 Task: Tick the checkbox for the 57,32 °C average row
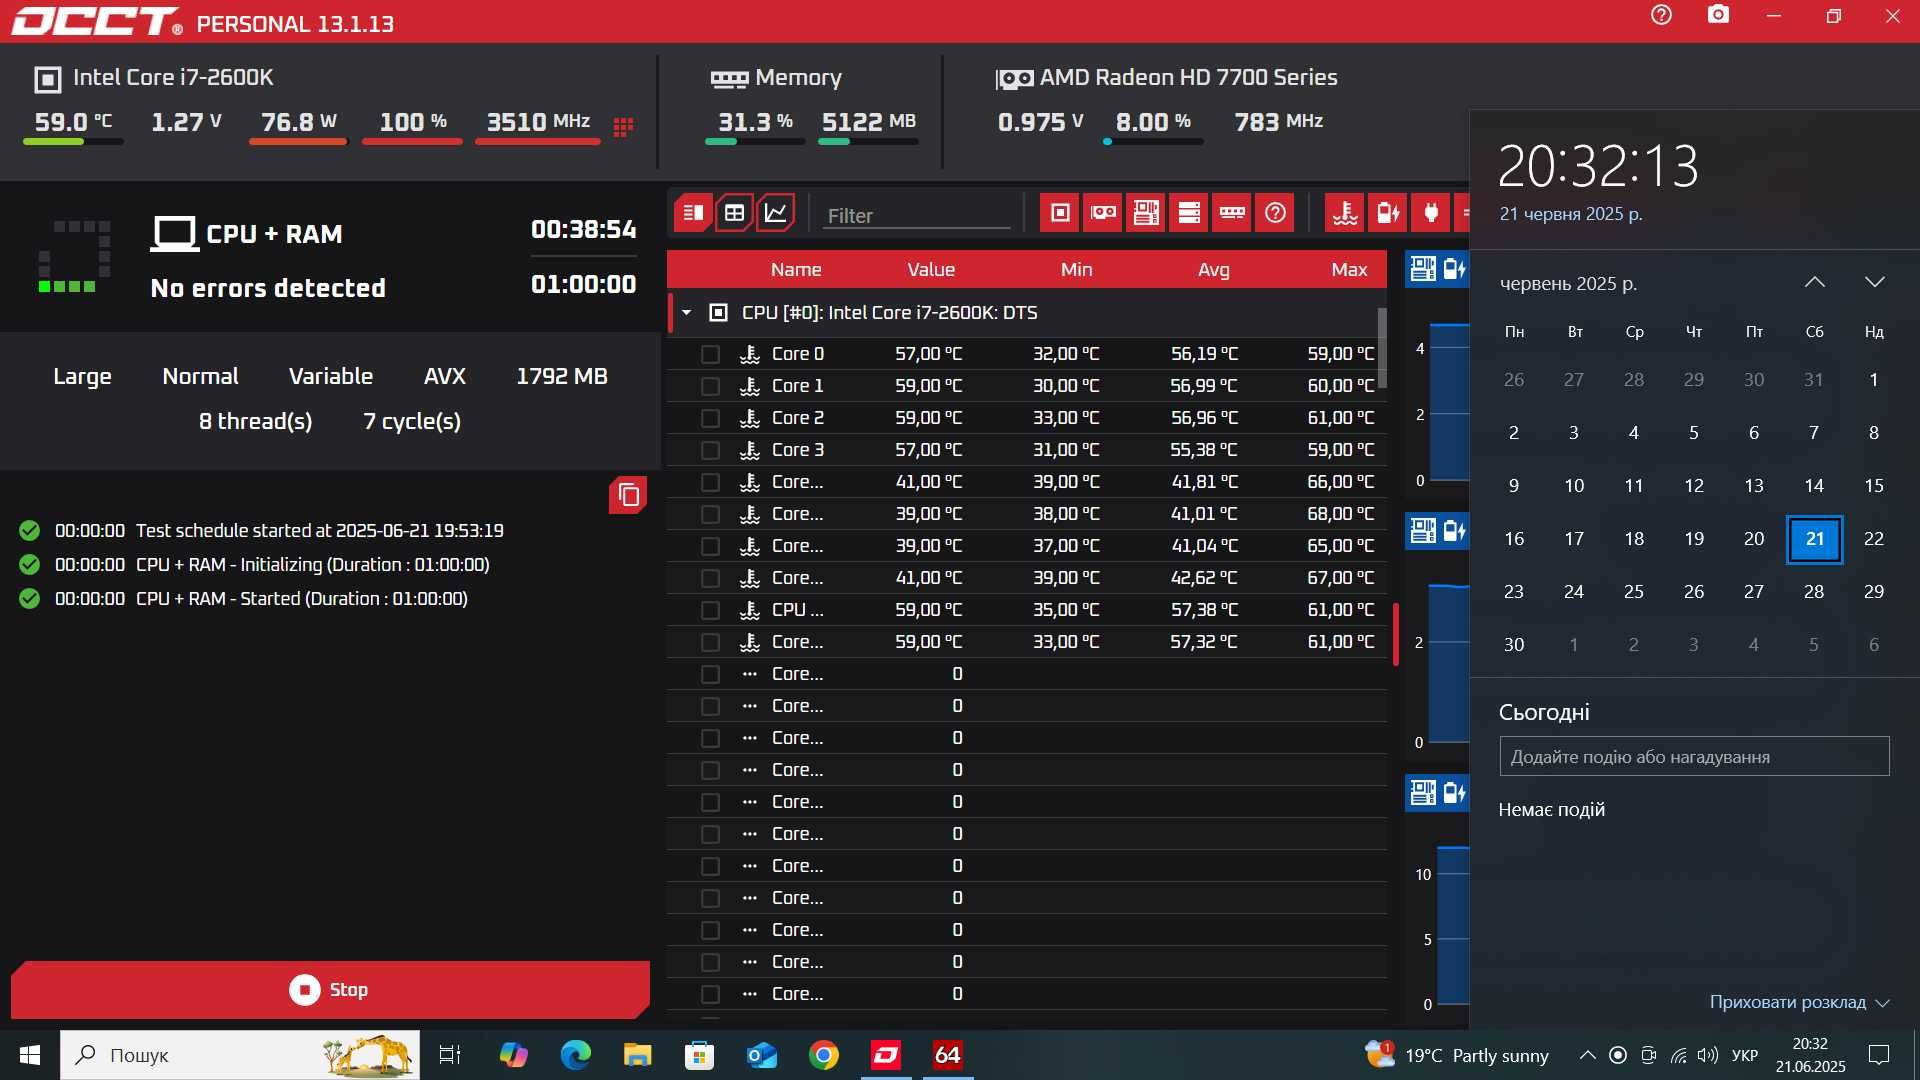pos(710,642)
